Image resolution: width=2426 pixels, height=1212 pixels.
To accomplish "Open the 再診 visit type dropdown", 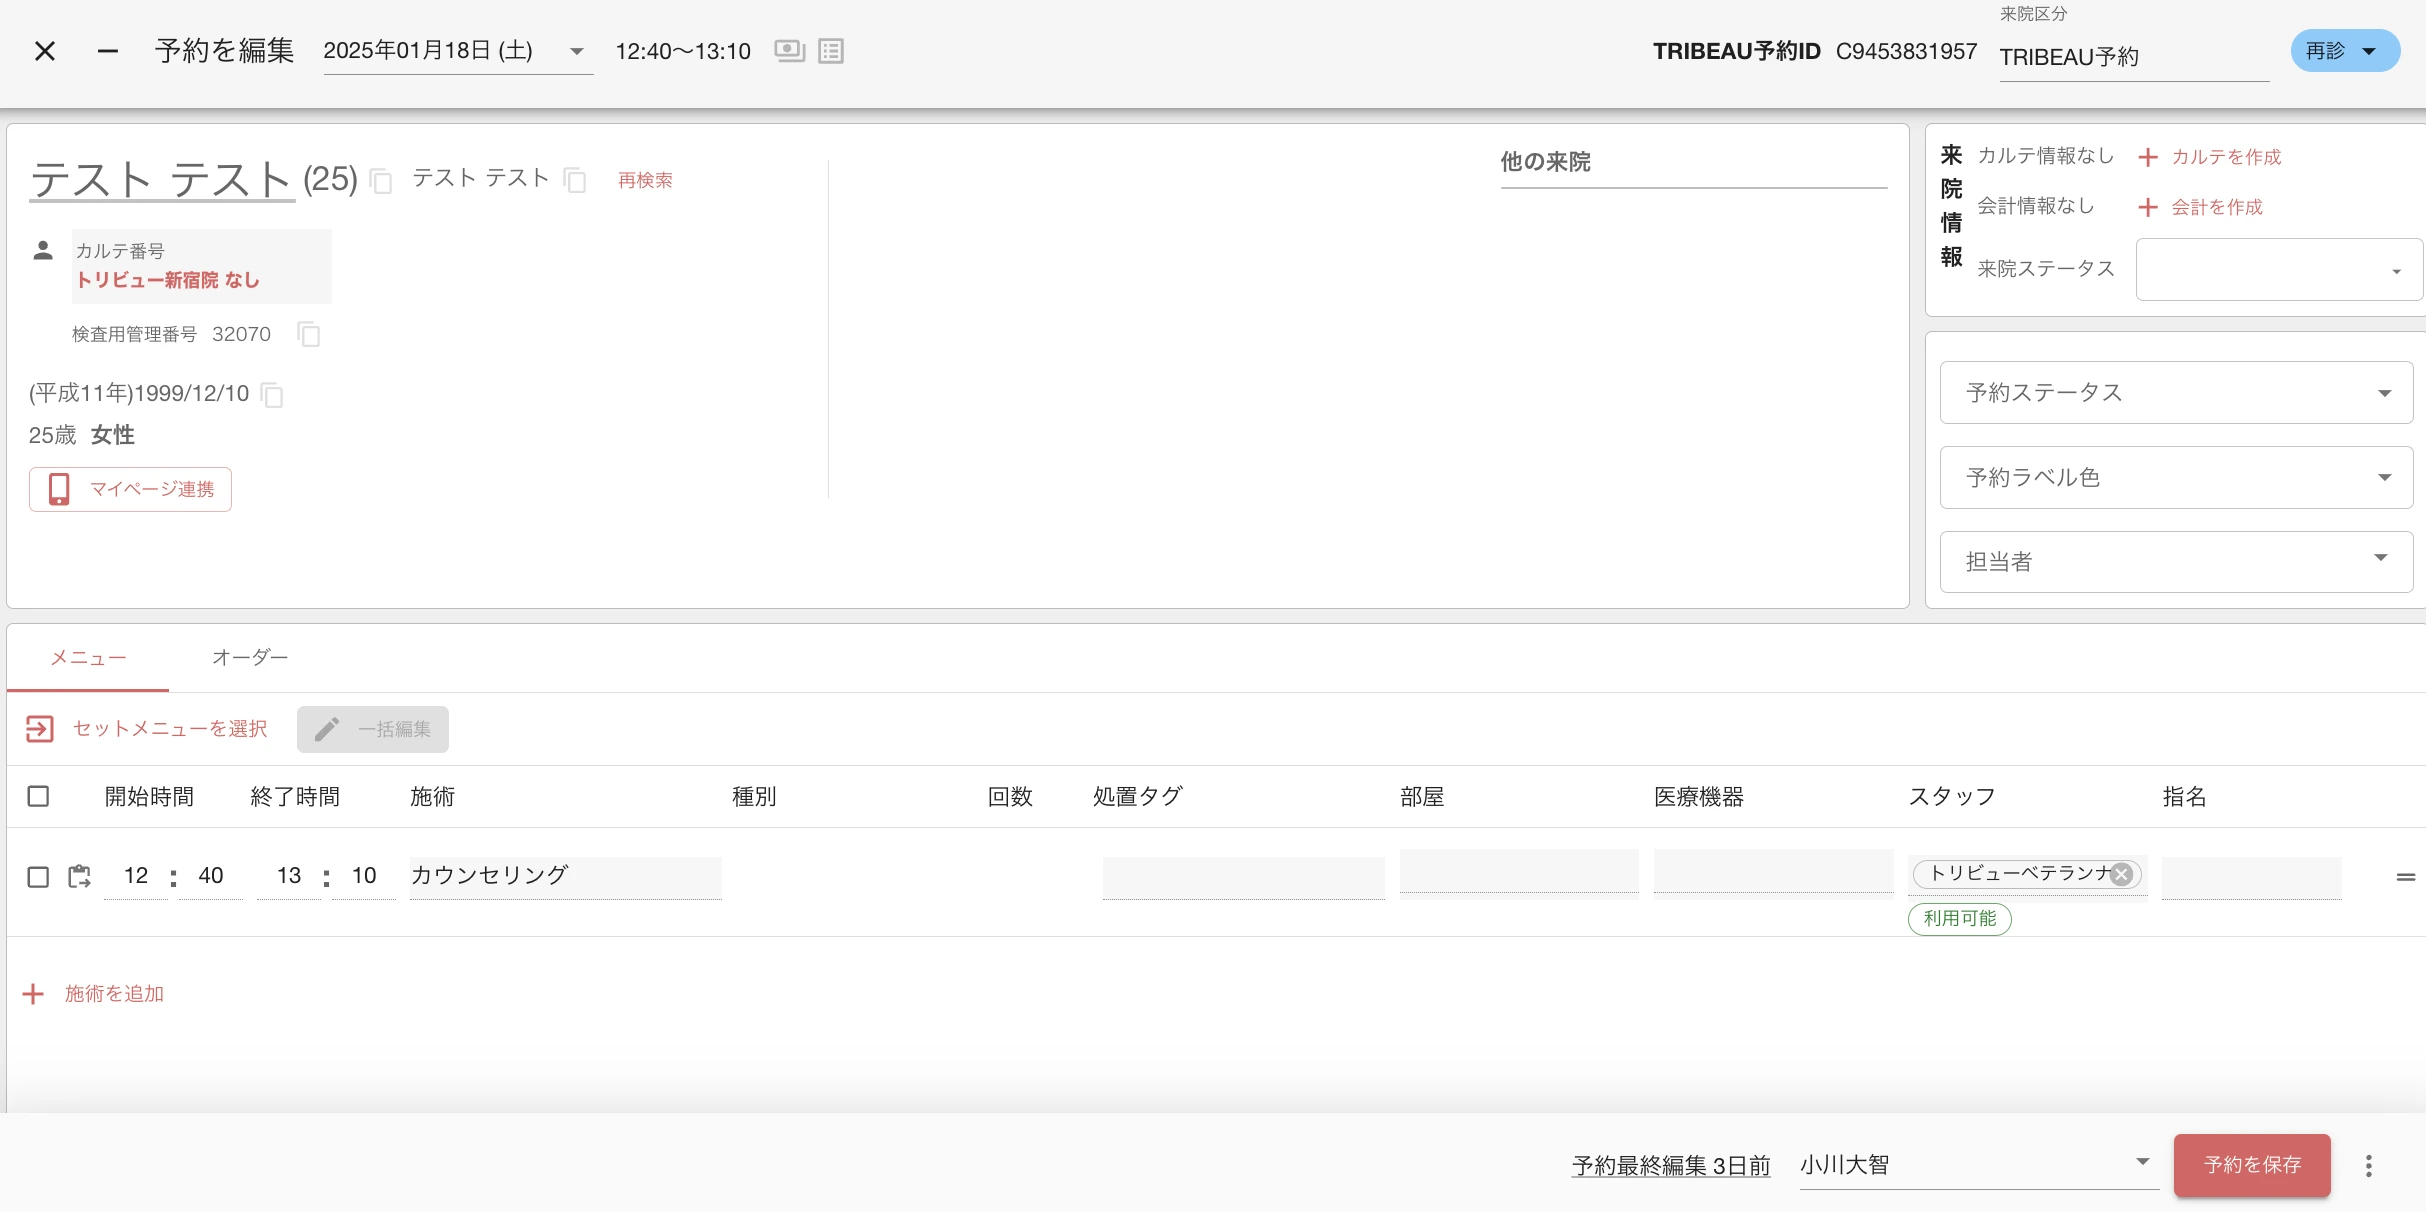I will point(2345,51).
